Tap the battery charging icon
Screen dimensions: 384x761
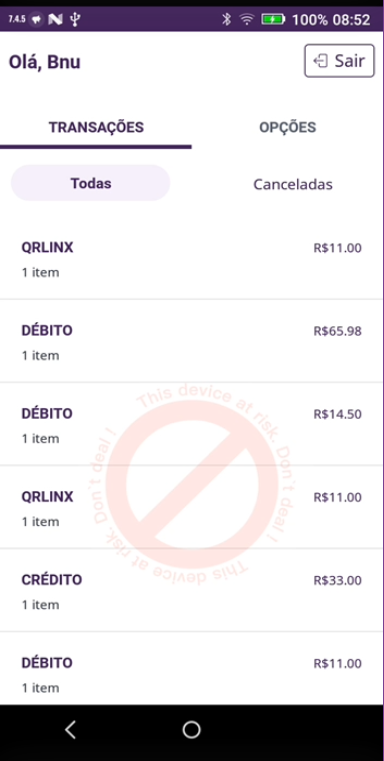[274, 19]
